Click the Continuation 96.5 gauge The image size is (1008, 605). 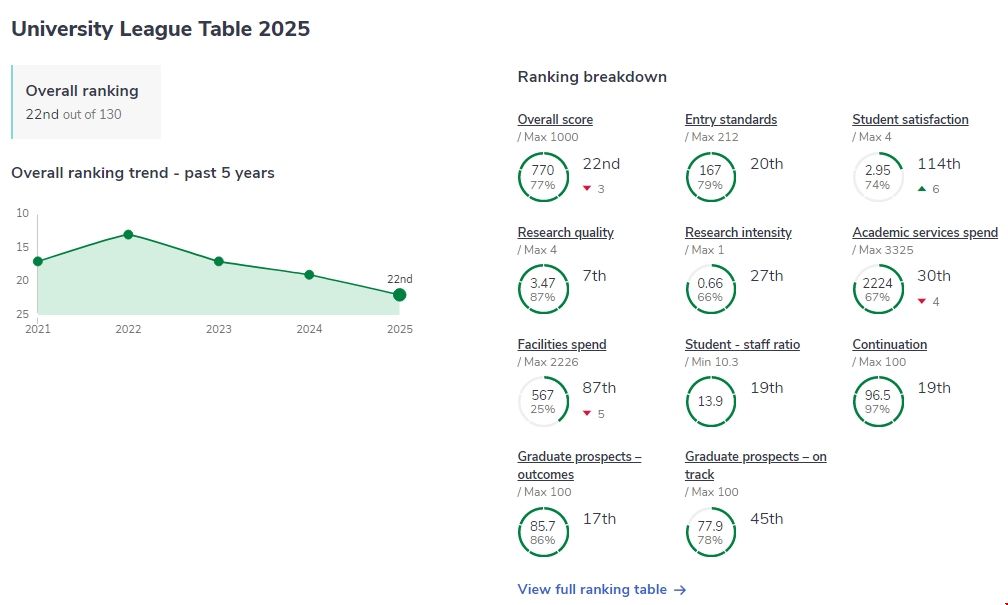[x=877, y=402]
